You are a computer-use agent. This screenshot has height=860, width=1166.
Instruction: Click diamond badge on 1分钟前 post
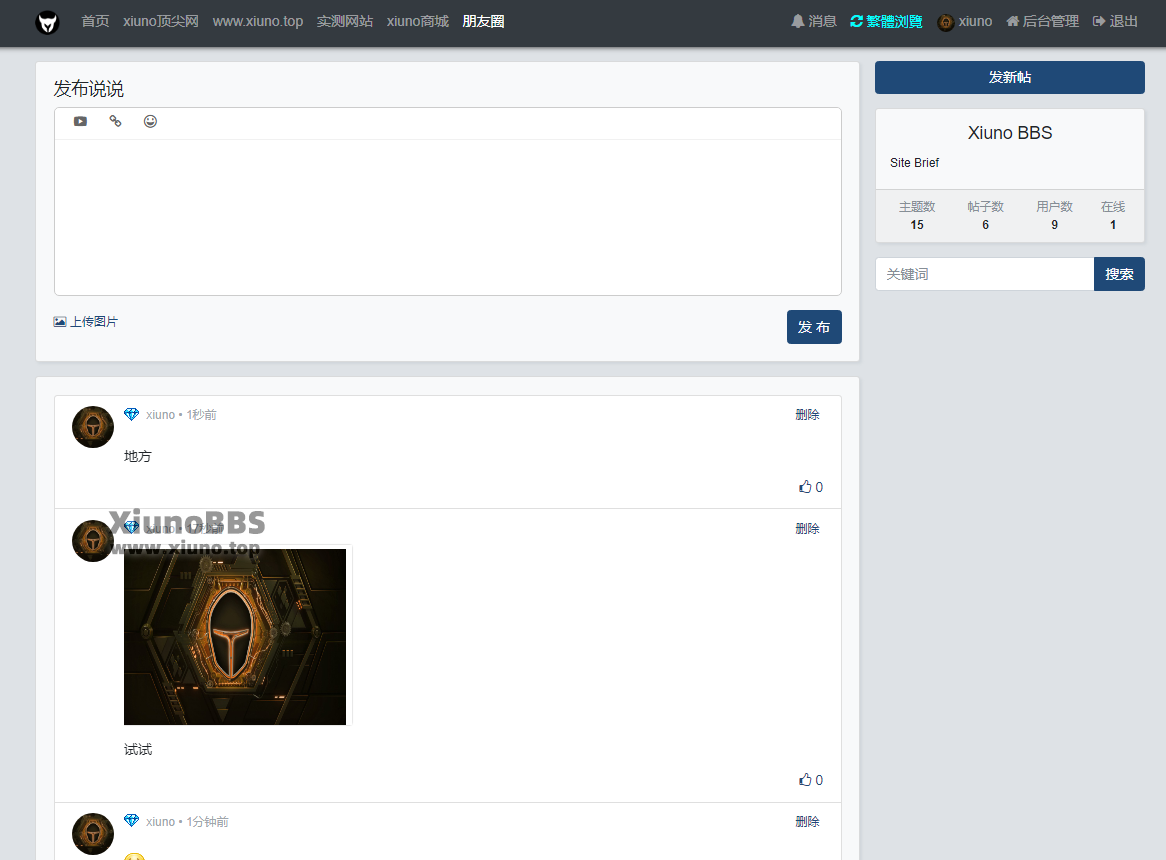(132, 821)
